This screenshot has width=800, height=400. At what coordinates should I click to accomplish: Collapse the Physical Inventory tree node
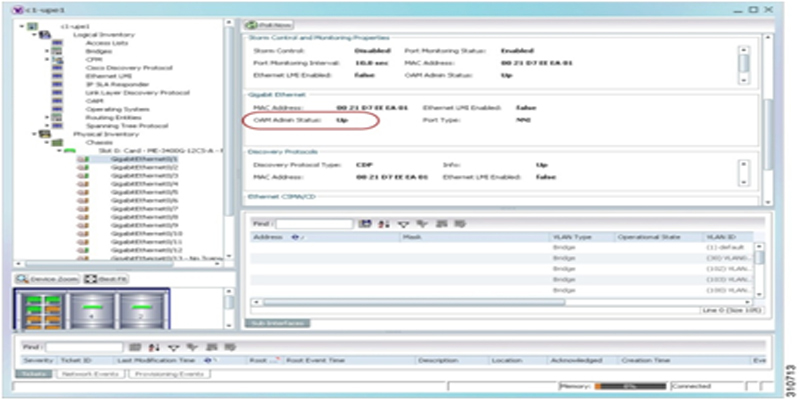point(33,133)
